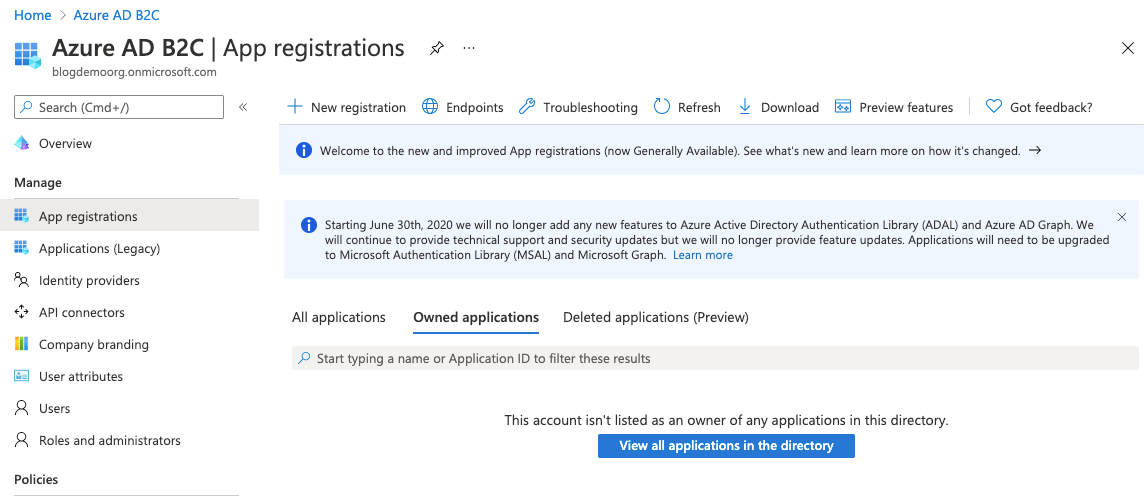The height and width of the screenshot is (502, 1144).
Task: Click the Company branding bars icon
Action: click(21, 344)
